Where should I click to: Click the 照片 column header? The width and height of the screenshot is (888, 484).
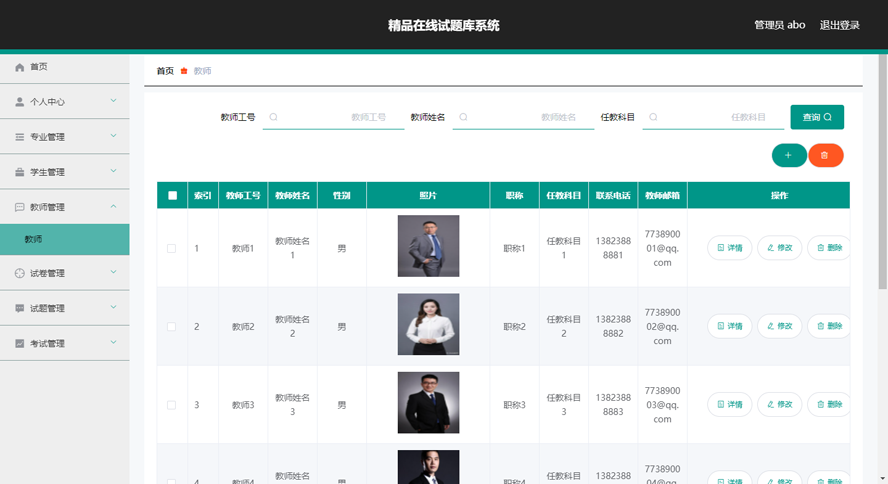tap(428, 195)
